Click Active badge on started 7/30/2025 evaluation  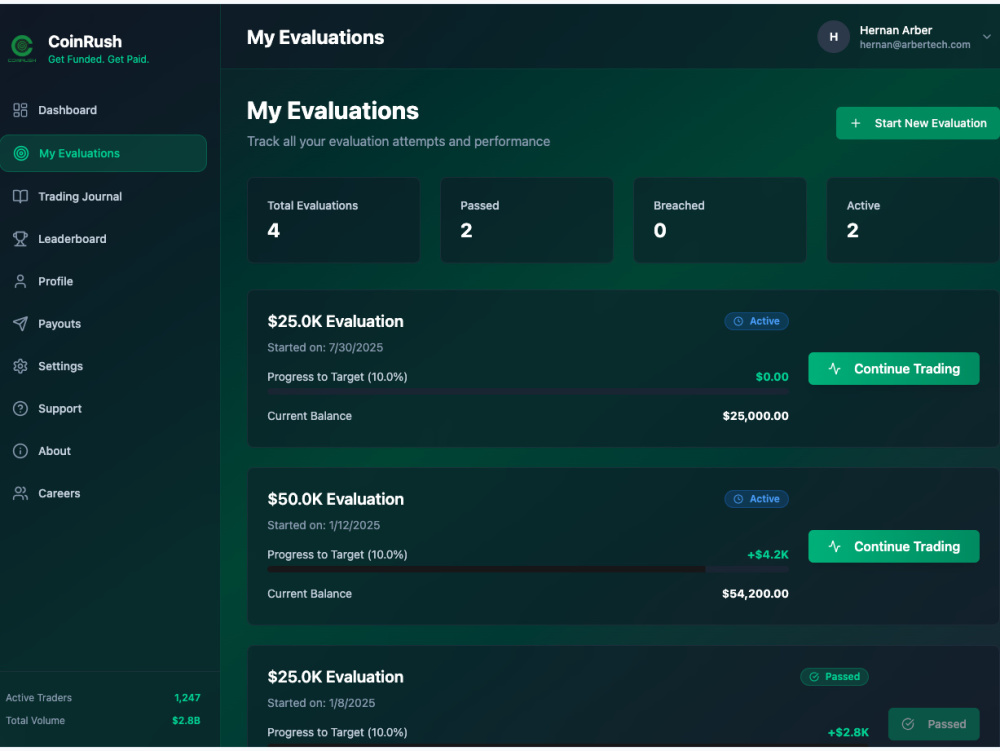point(756,321)
